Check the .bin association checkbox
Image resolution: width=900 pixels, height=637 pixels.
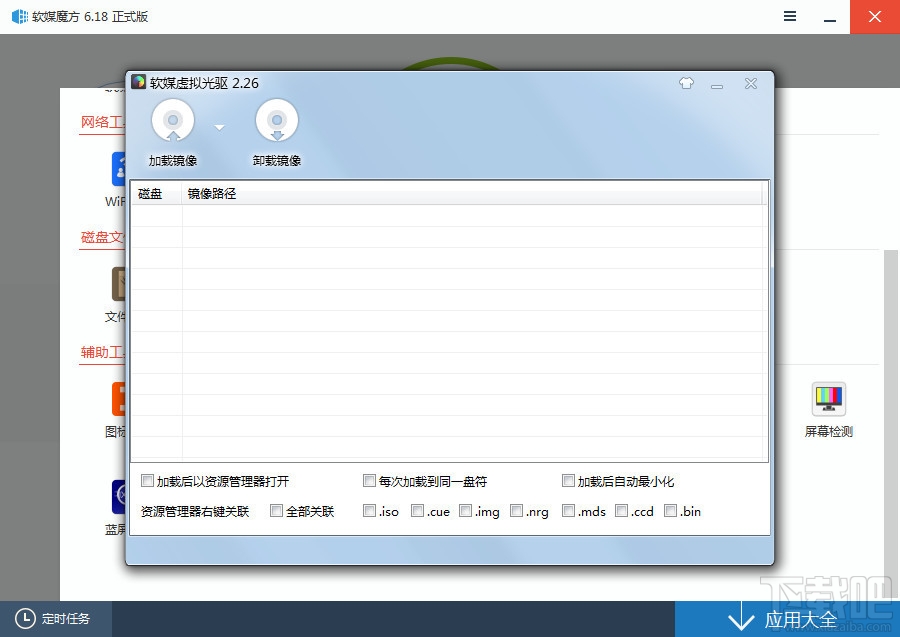point(670,511)
